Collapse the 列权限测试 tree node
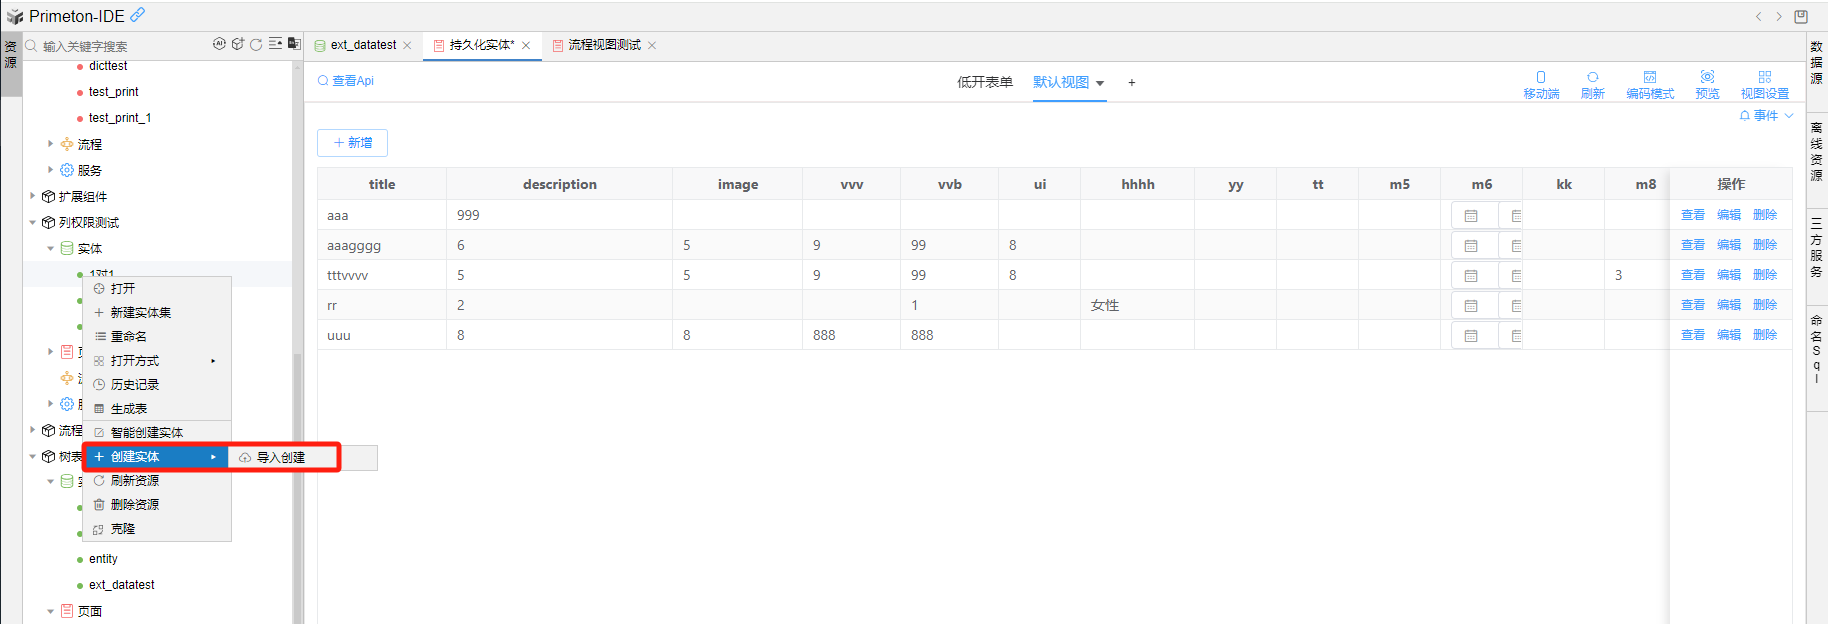1828x624 pixels. 33,223
